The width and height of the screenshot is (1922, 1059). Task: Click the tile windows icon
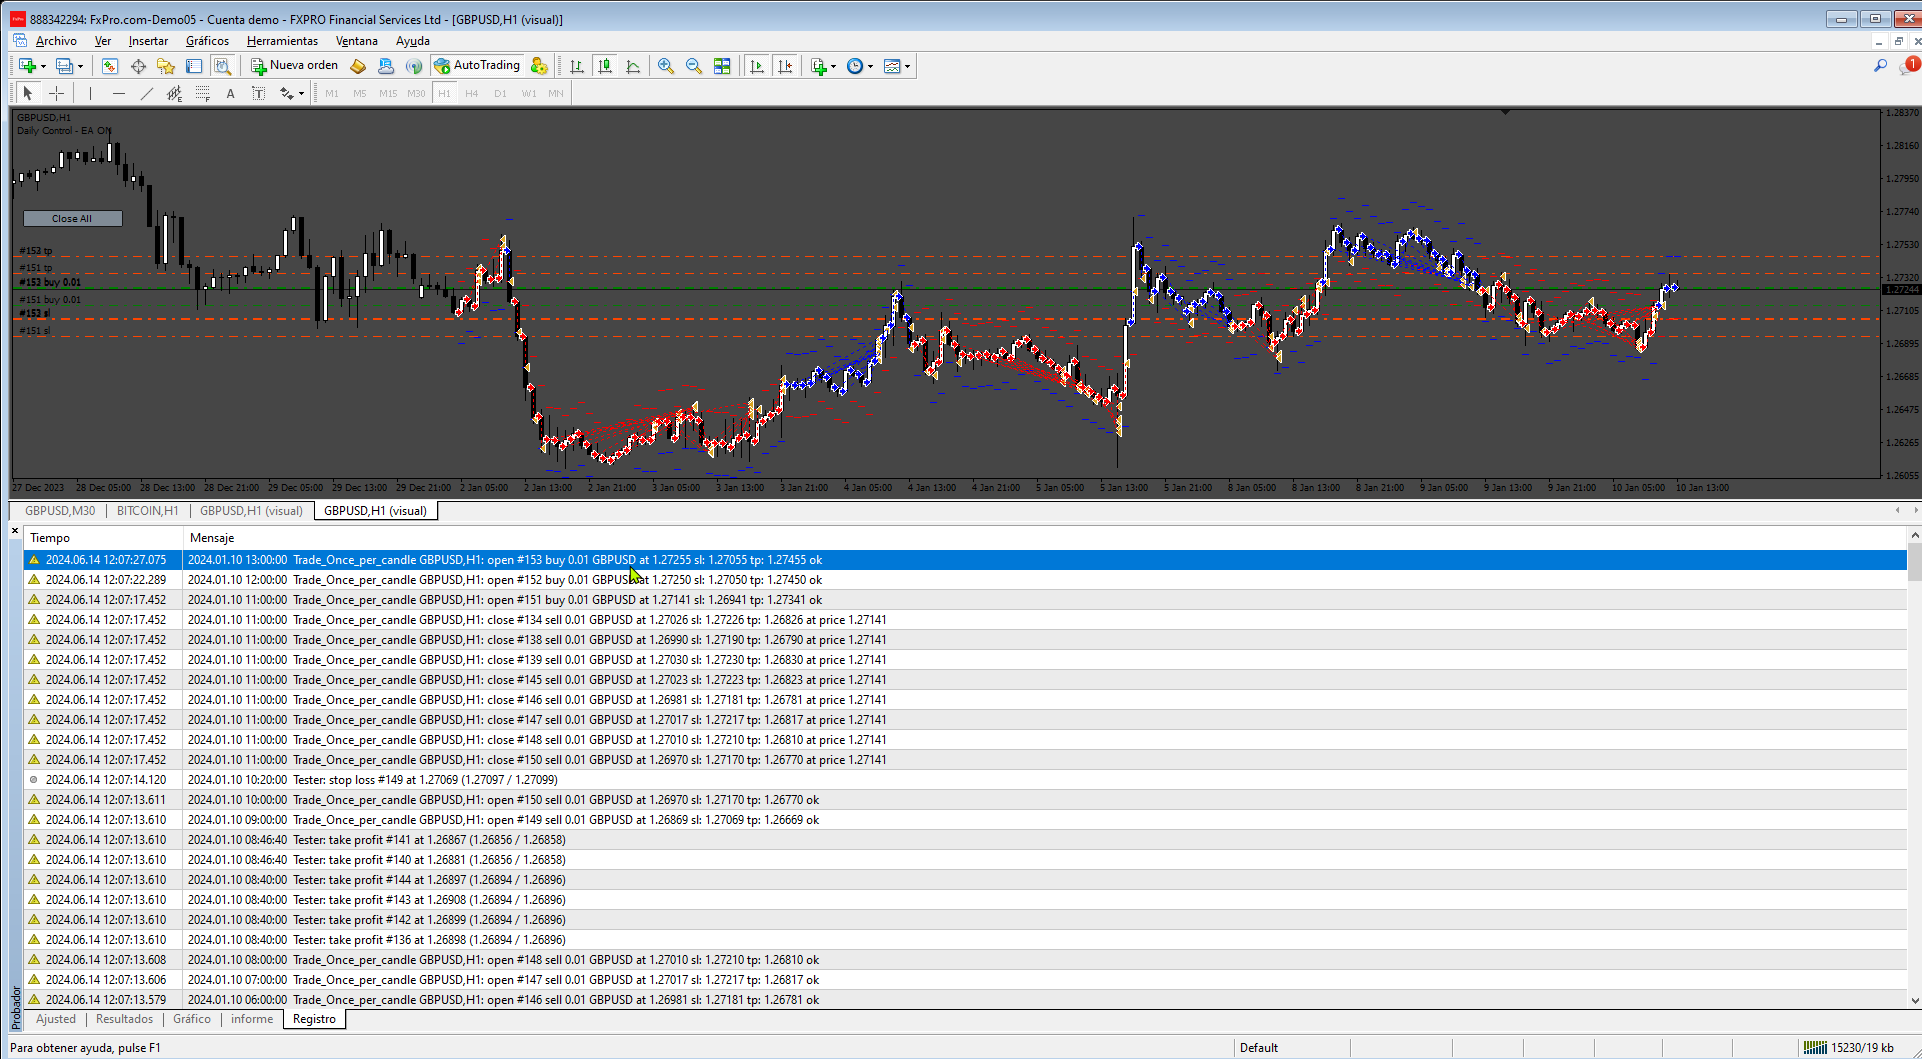pyautogui.click(x=722, y=66)
